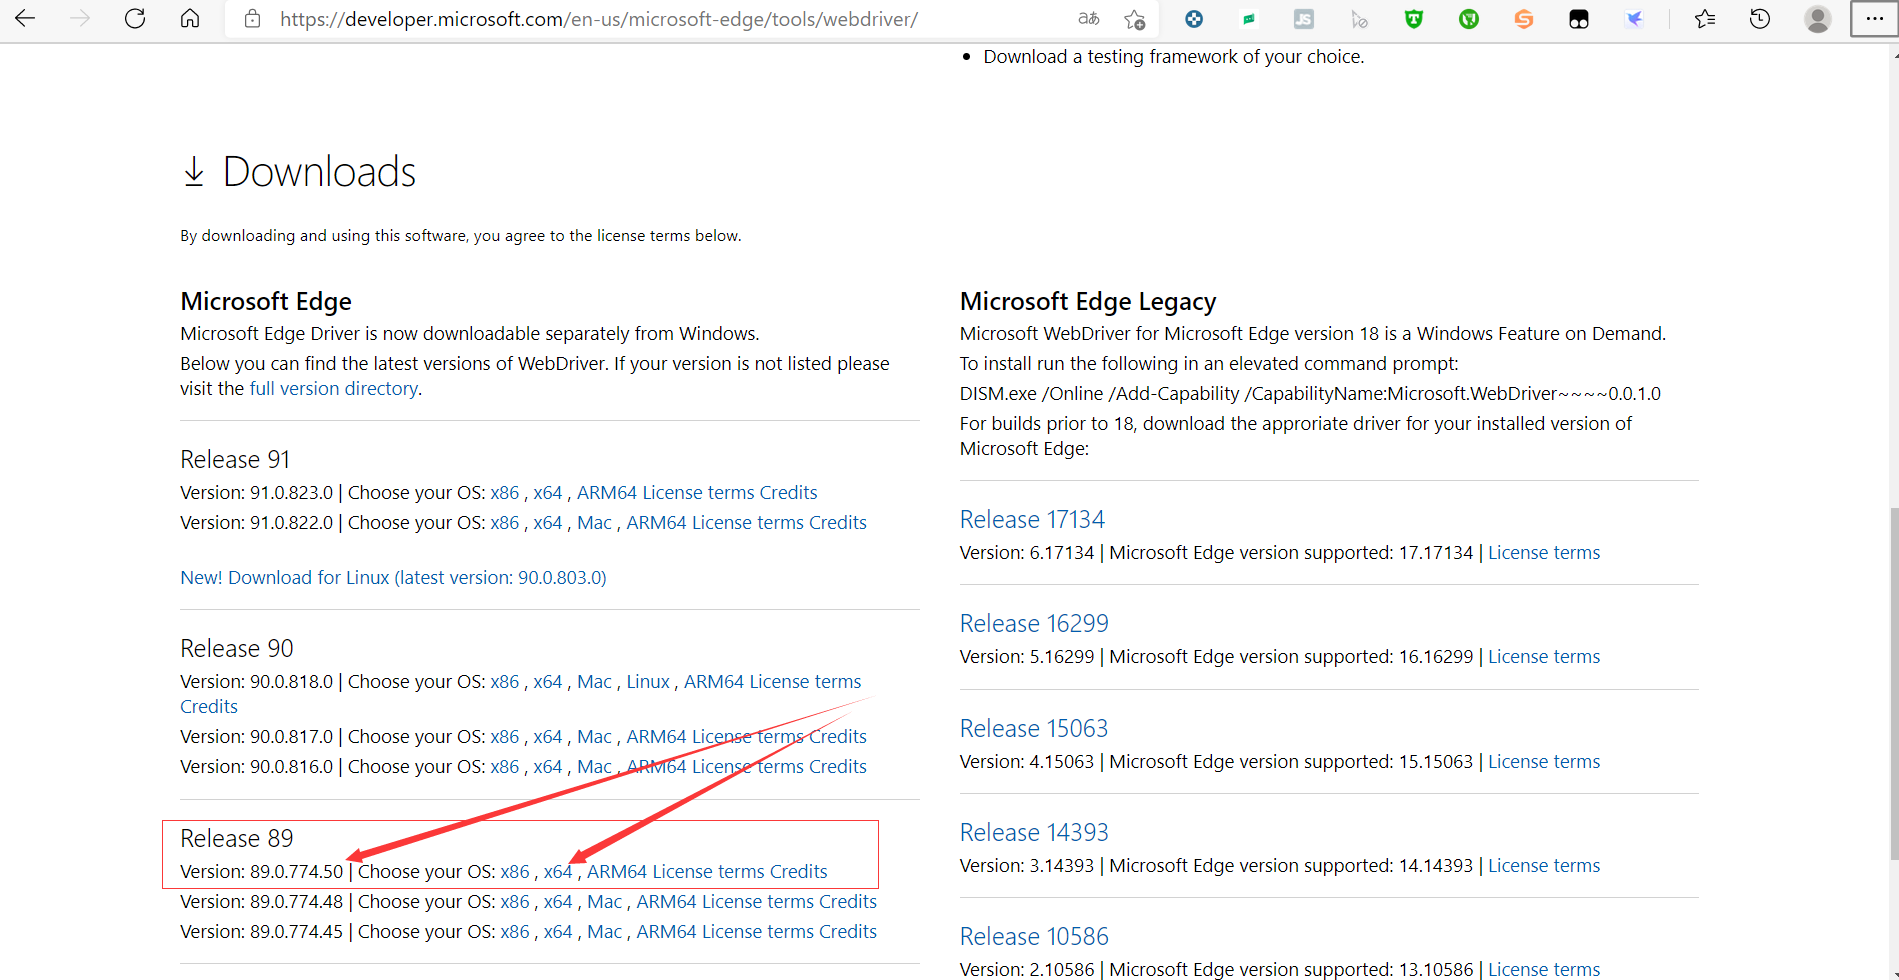Open the blue circular cross extension icon
Viewport: 1899px width, 980px height.
(x=1194, y=19)
